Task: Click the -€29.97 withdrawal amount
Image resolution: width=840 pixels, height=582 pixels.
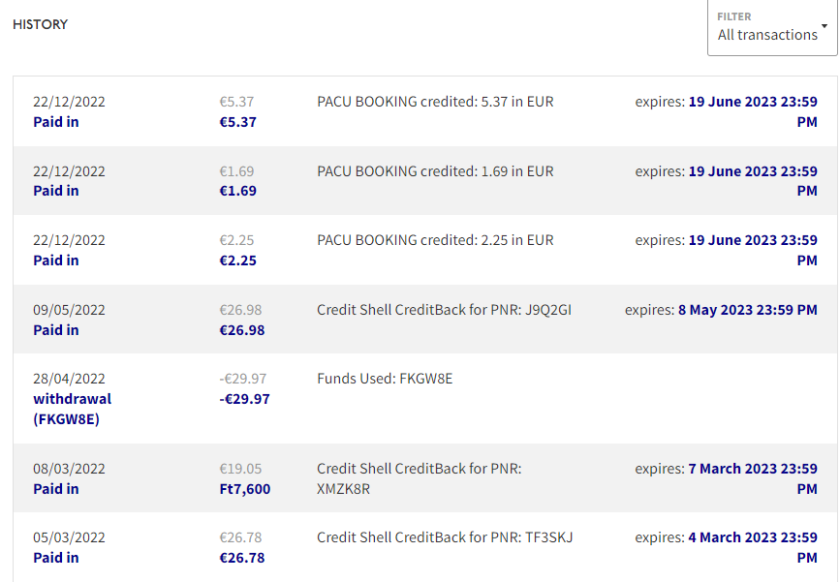Action: [245, 399]
